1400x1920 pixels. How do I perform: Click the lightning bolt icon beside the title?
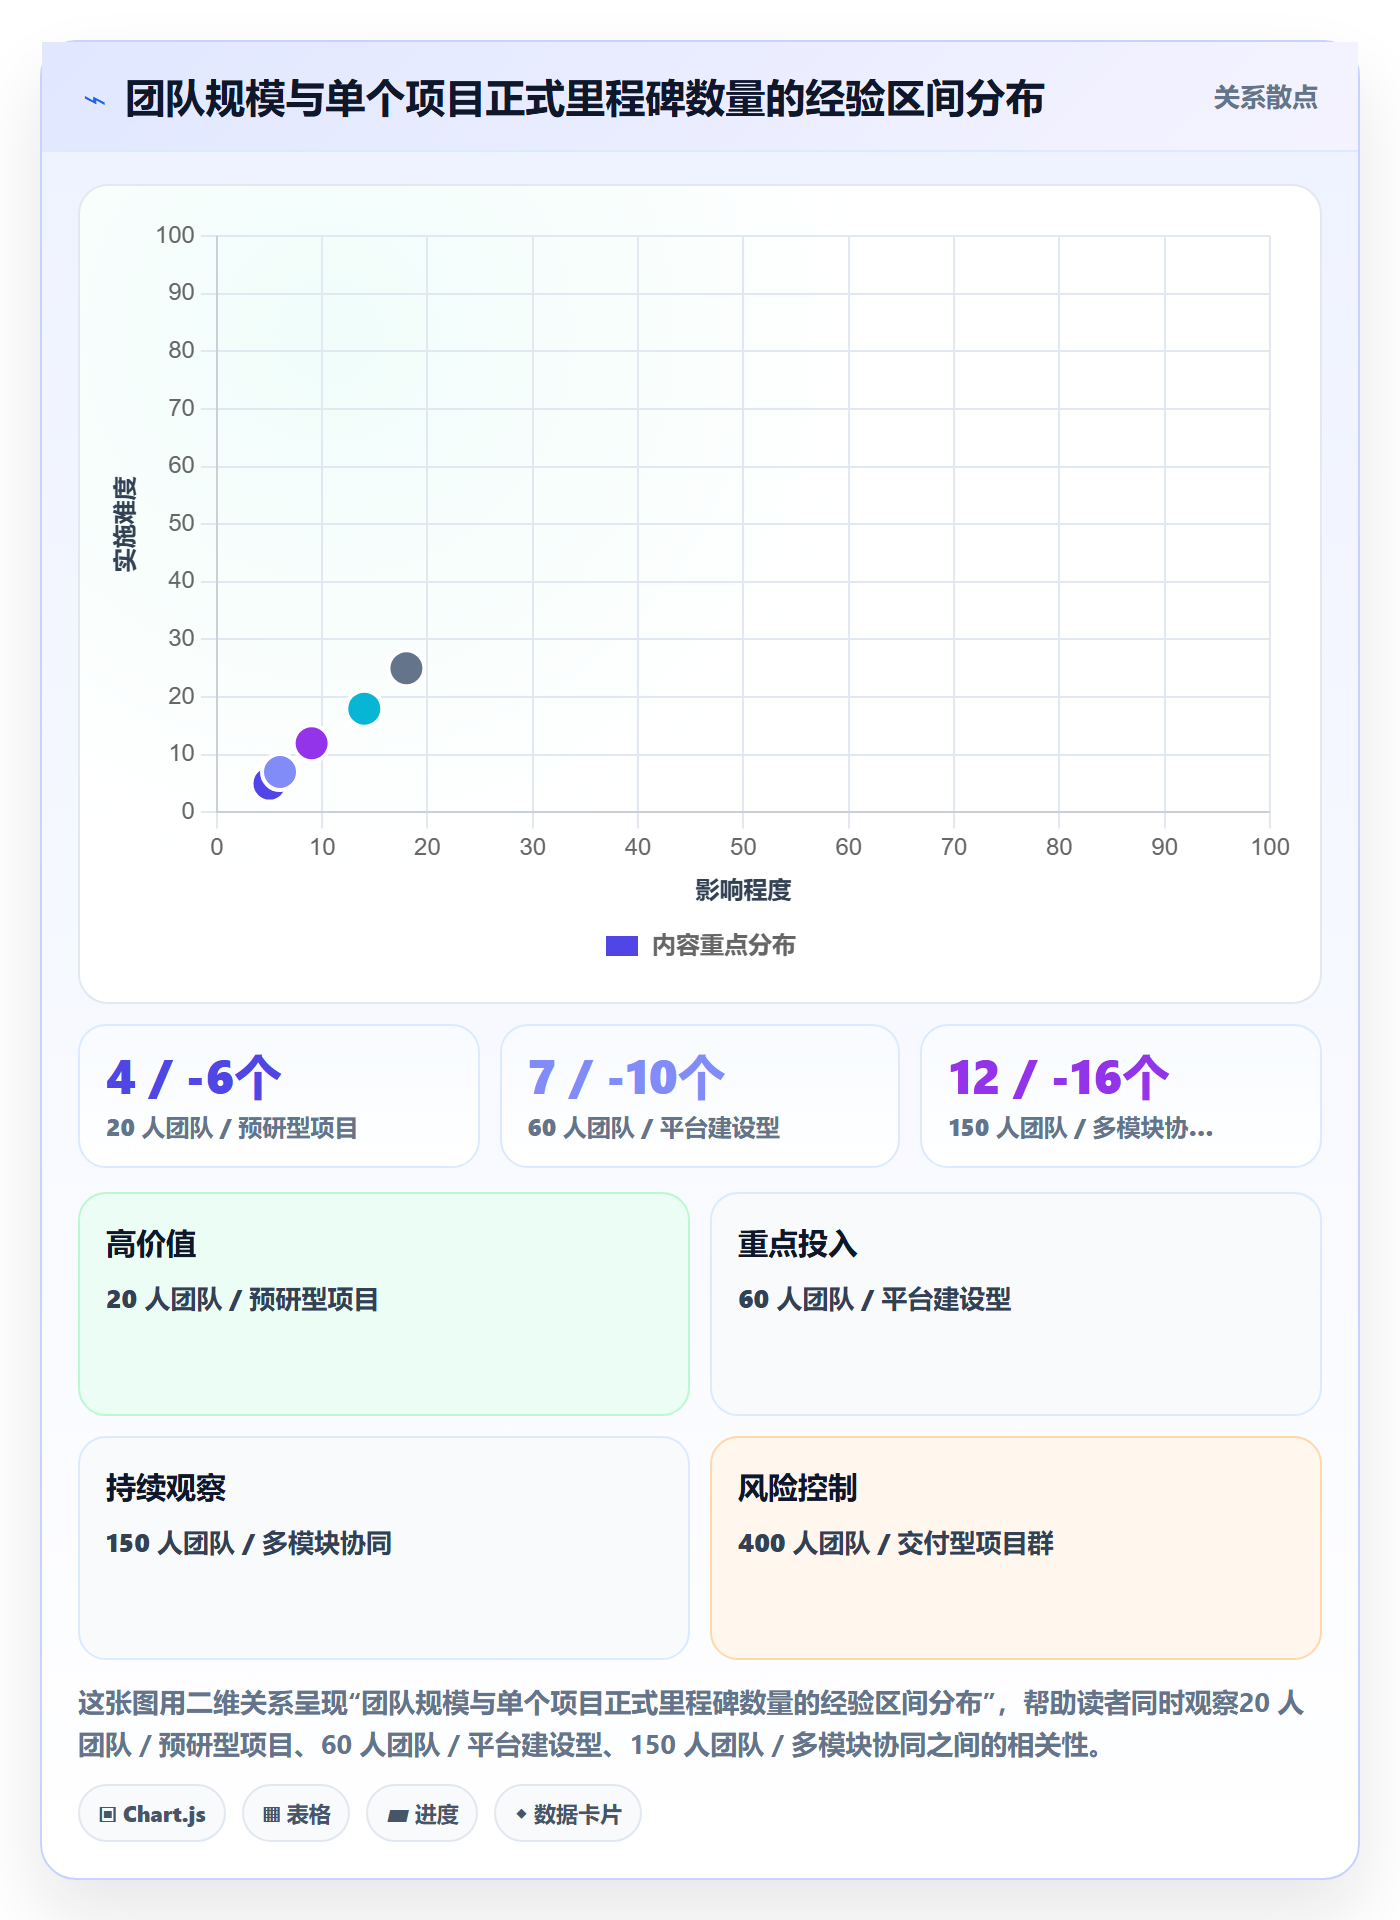[x=95, y=100]
